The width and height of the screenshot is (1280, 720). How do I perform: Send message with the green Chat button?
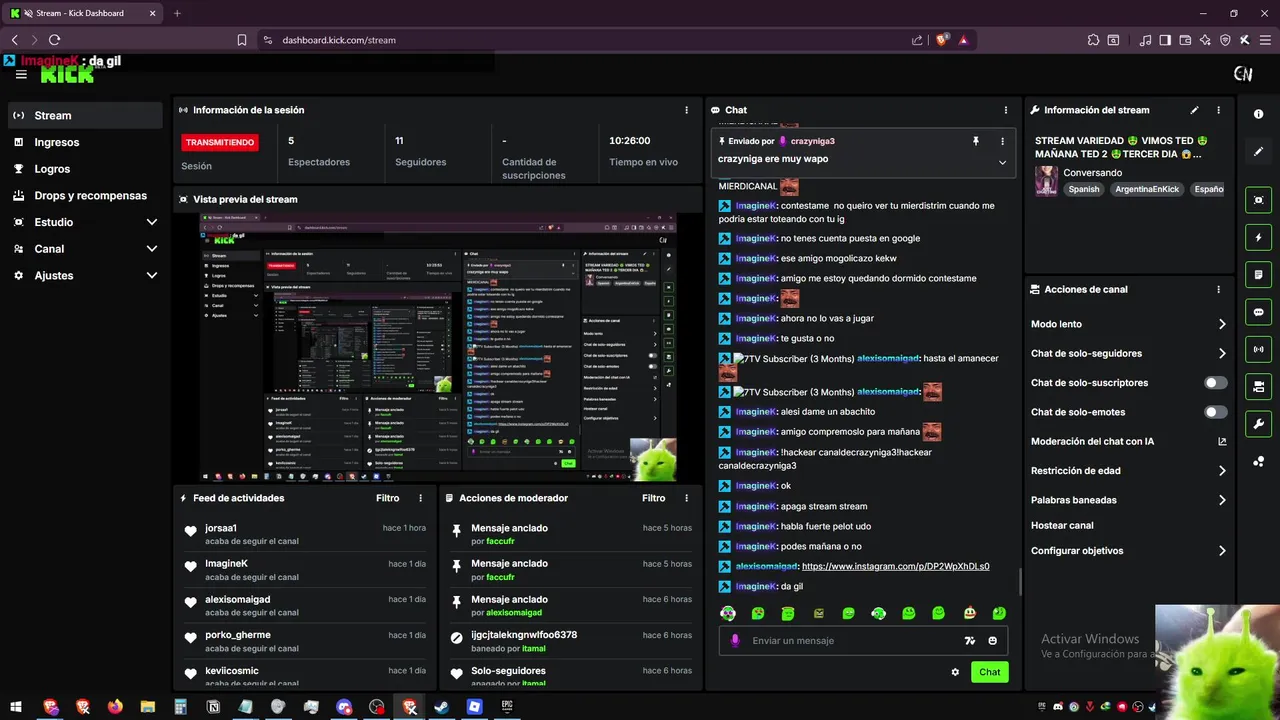click(x=989, y=672)
